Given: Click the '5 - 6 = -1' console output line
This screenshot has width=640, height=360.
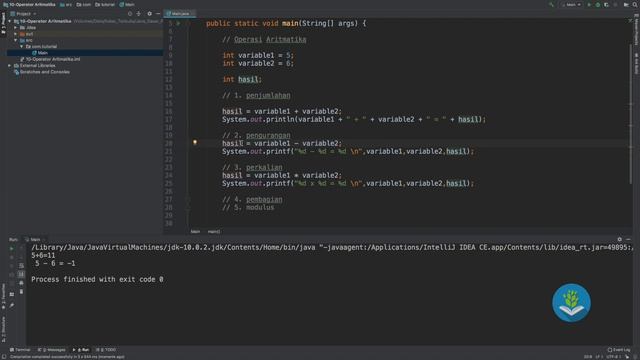Looking at the screenshot, I should pos(55,264).
